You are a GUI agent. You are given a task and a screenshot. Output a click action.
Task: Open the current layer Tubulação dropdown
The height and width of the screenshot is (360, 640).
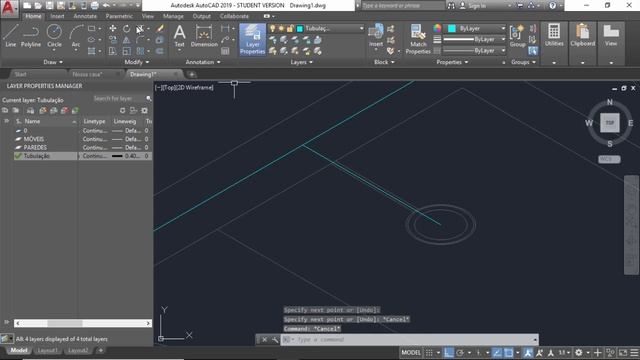coord(361,29)
